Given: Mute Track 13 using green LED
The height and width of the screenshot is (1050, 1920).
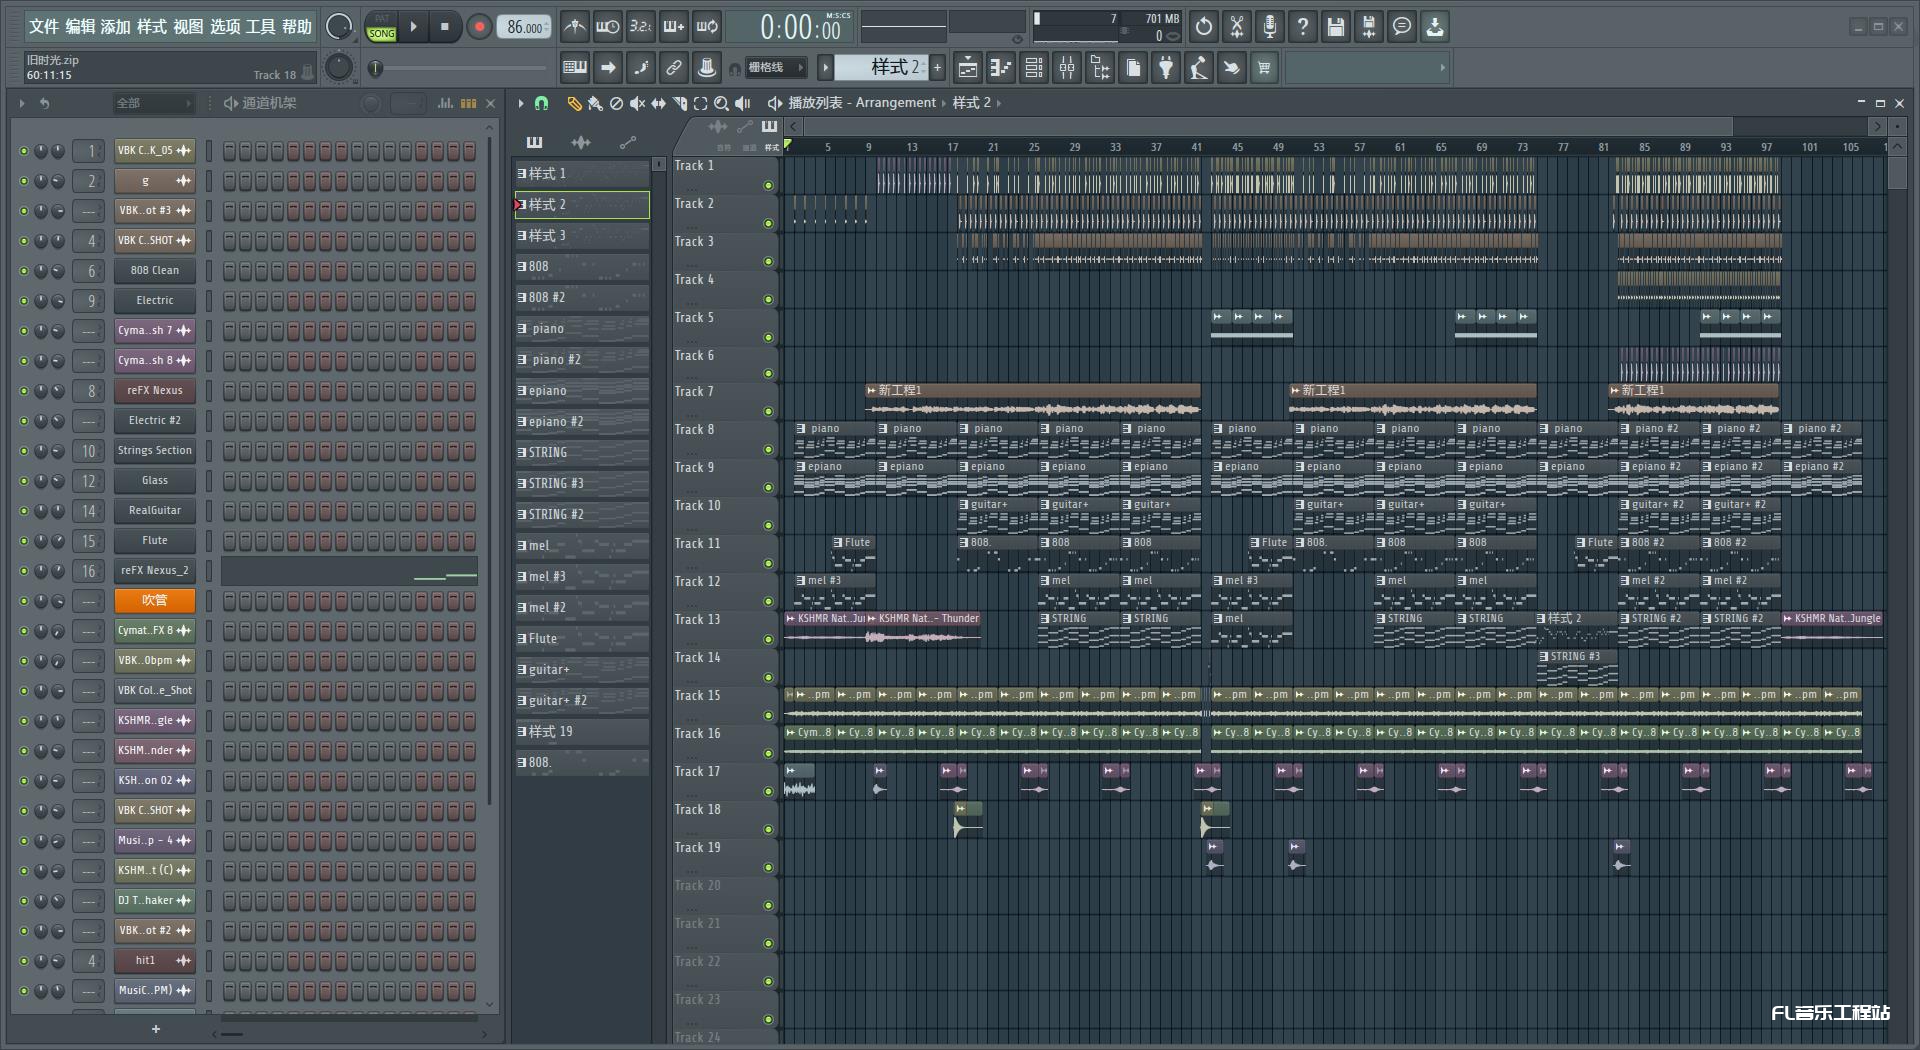Looking at the screenshot, I should pyautogui.click(x=768, y=640).
